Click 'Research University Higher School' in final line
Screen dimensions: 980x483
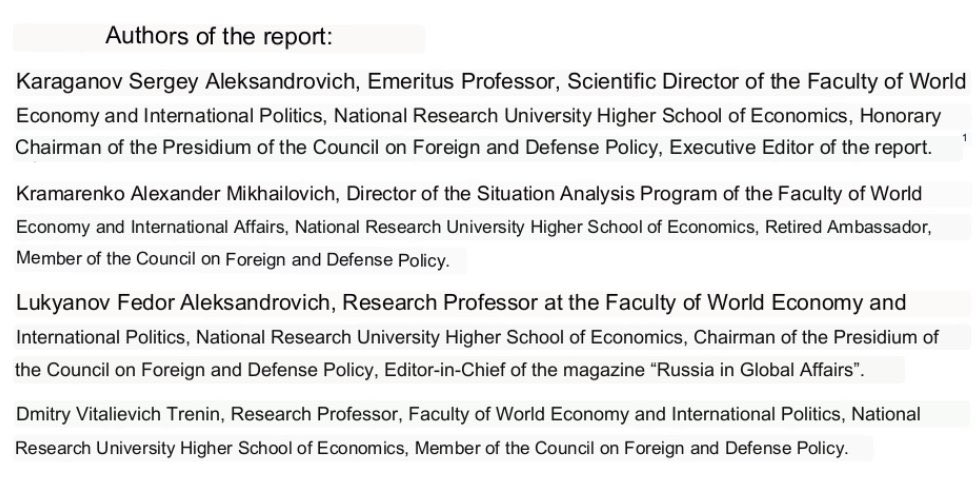click(x=163, y=448)
